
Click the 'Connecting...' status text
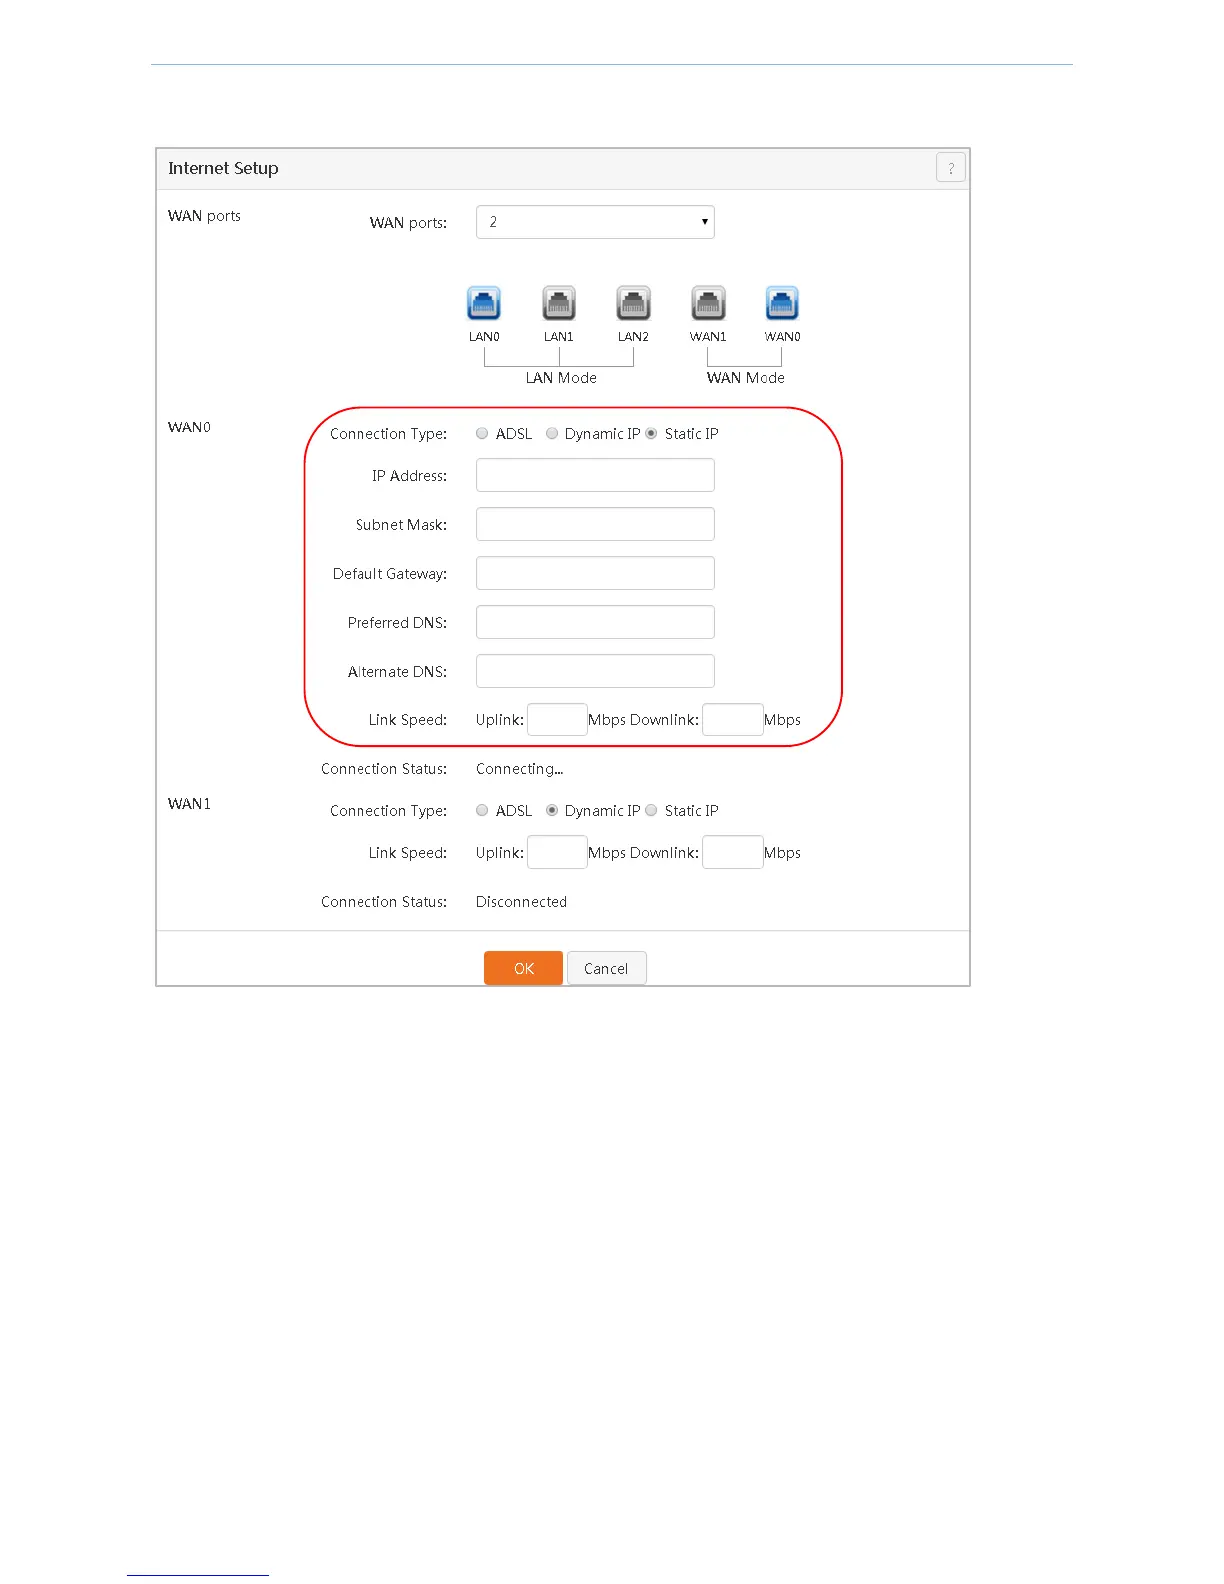(519, 769)
